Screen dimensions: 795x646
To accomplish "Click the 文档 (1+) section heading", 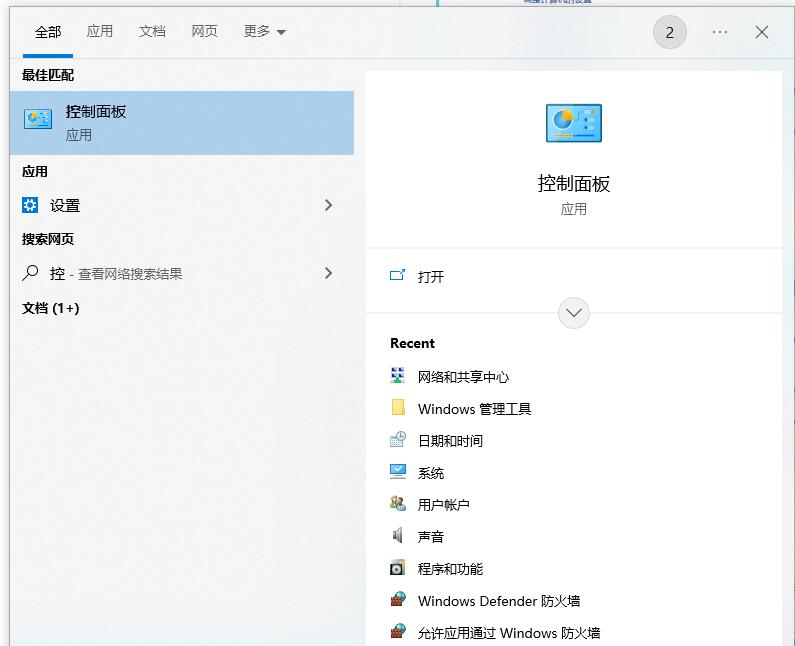I will (x=51, y=308).
